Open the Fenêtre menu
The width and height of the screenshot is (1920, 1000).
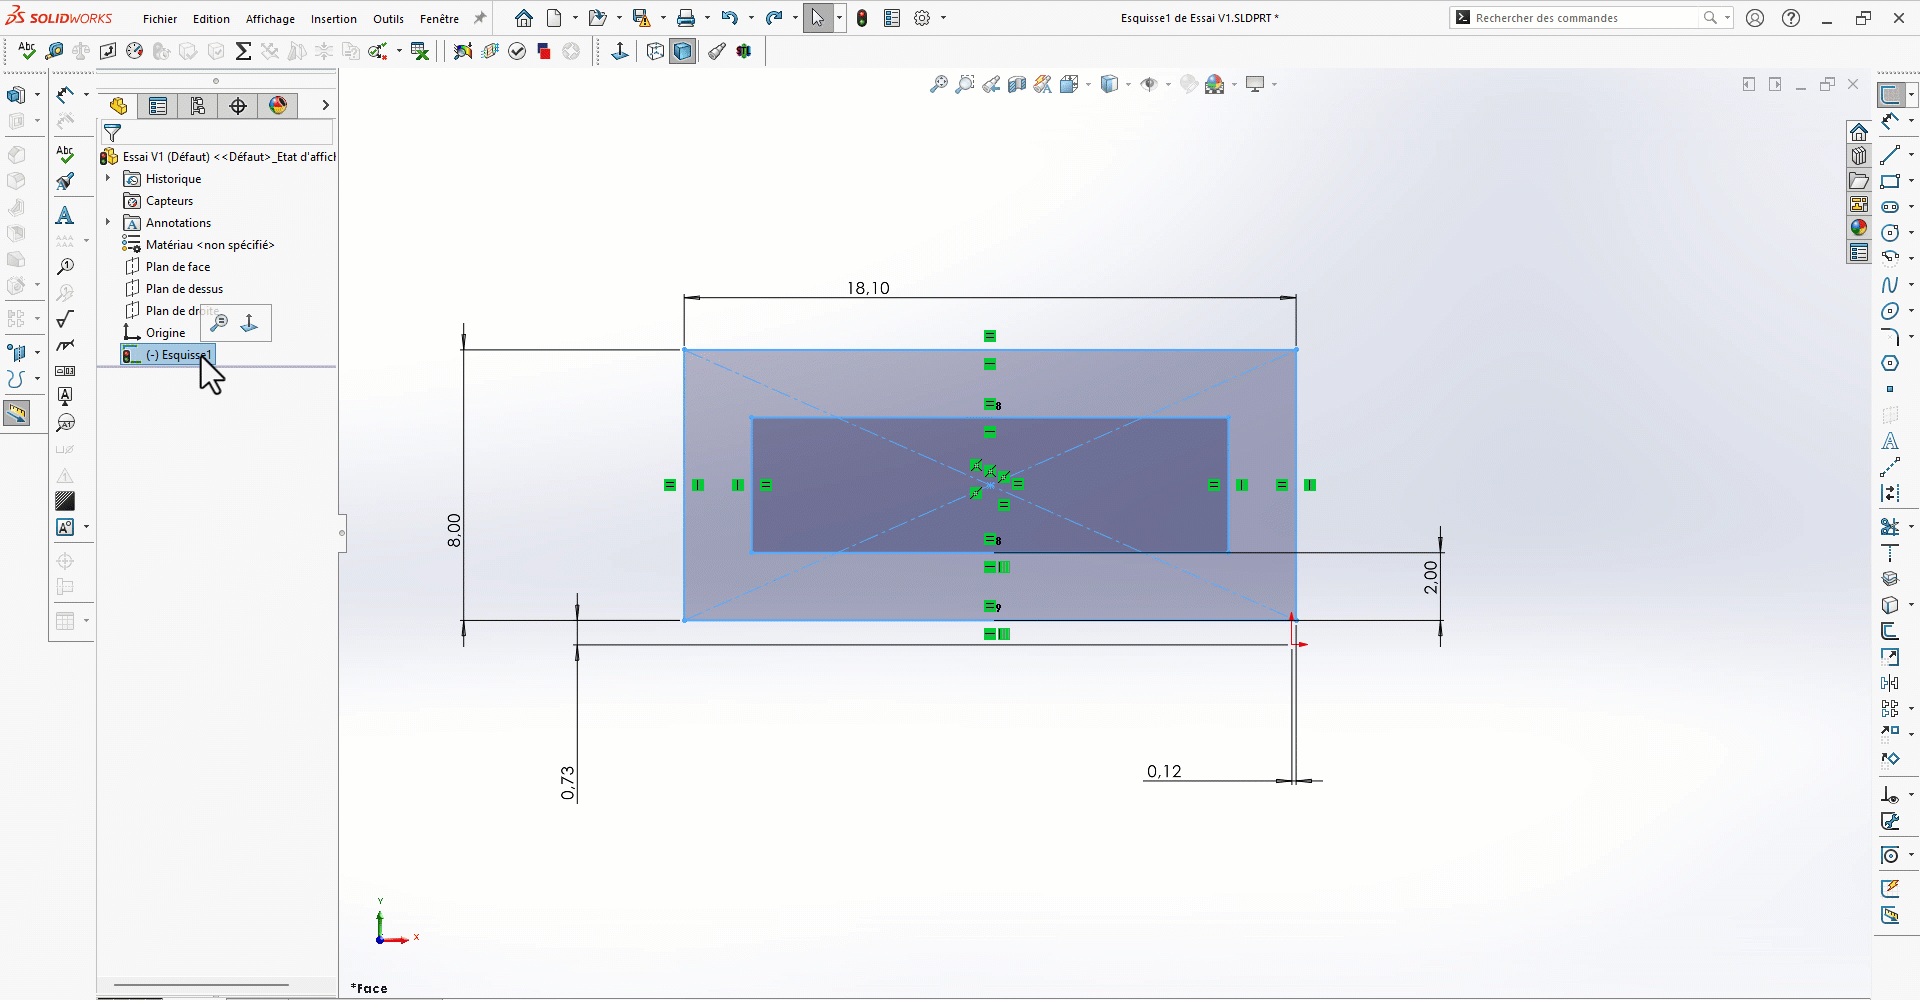(439, 19)
